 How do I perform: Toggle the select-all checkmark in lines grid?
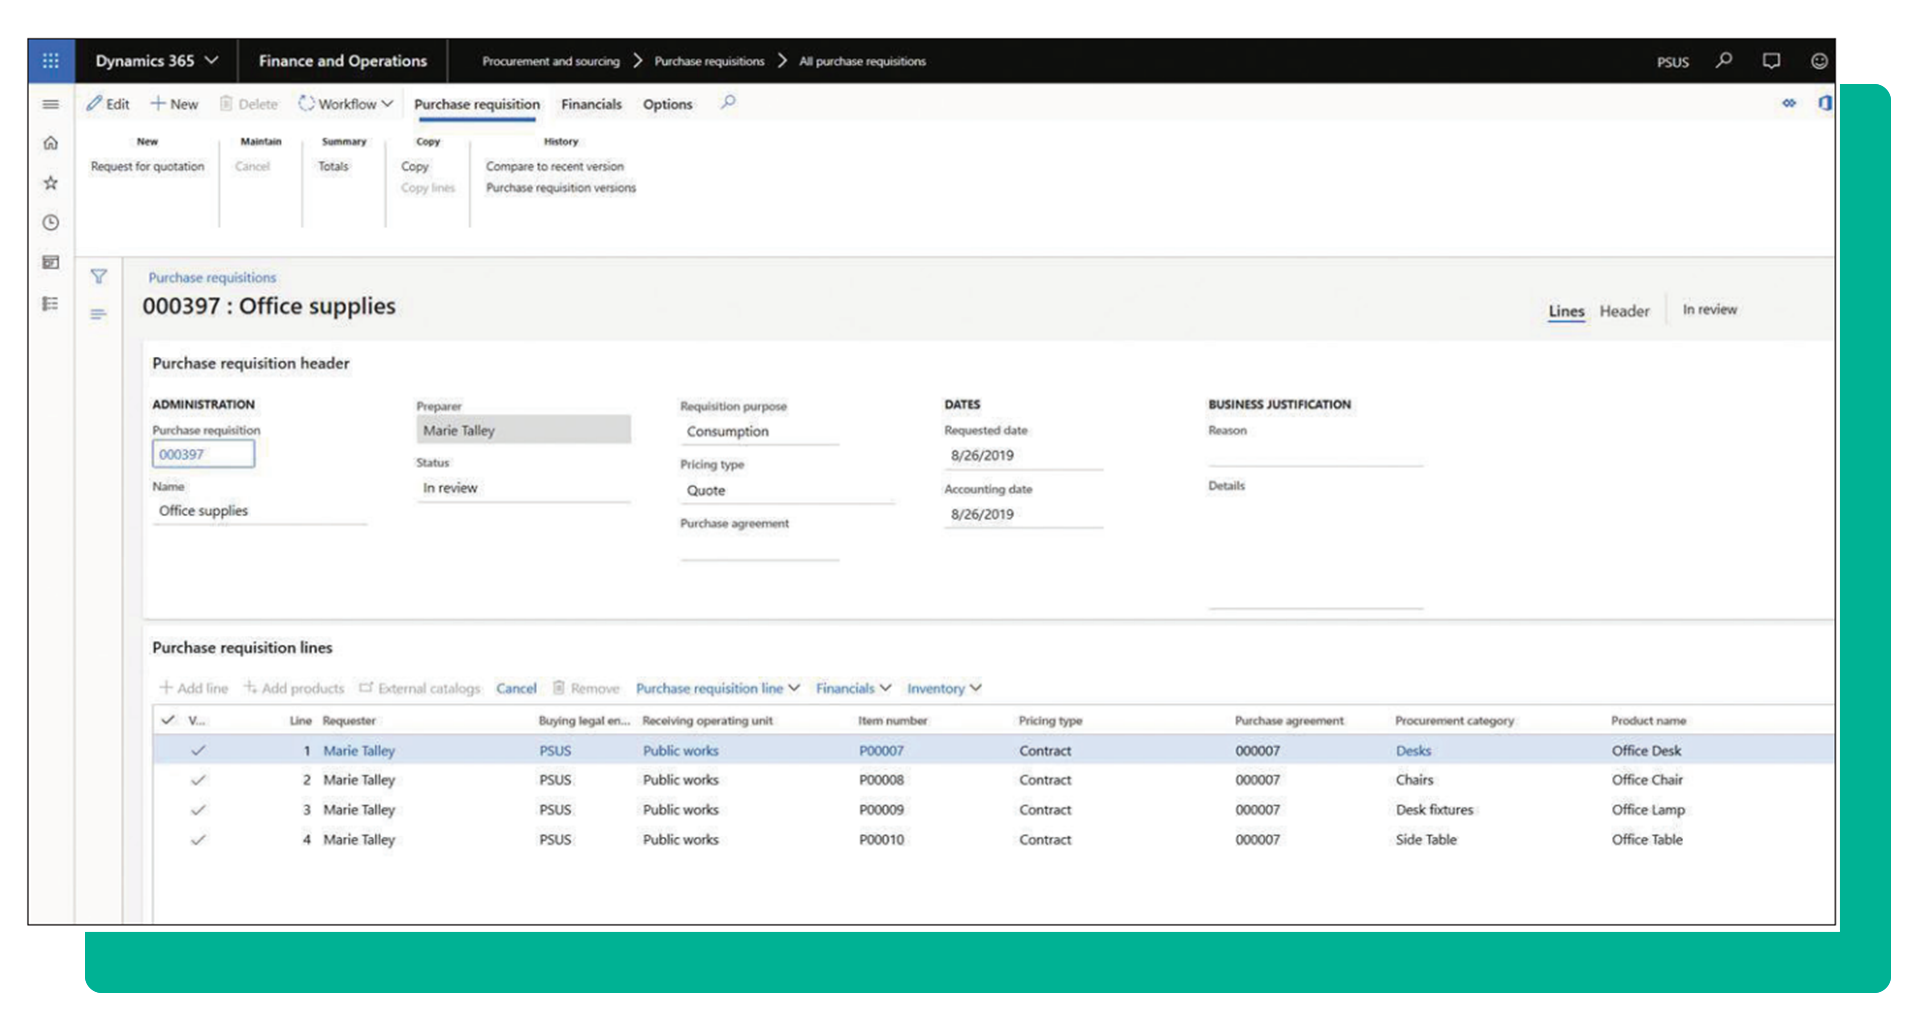pos(168,720)
